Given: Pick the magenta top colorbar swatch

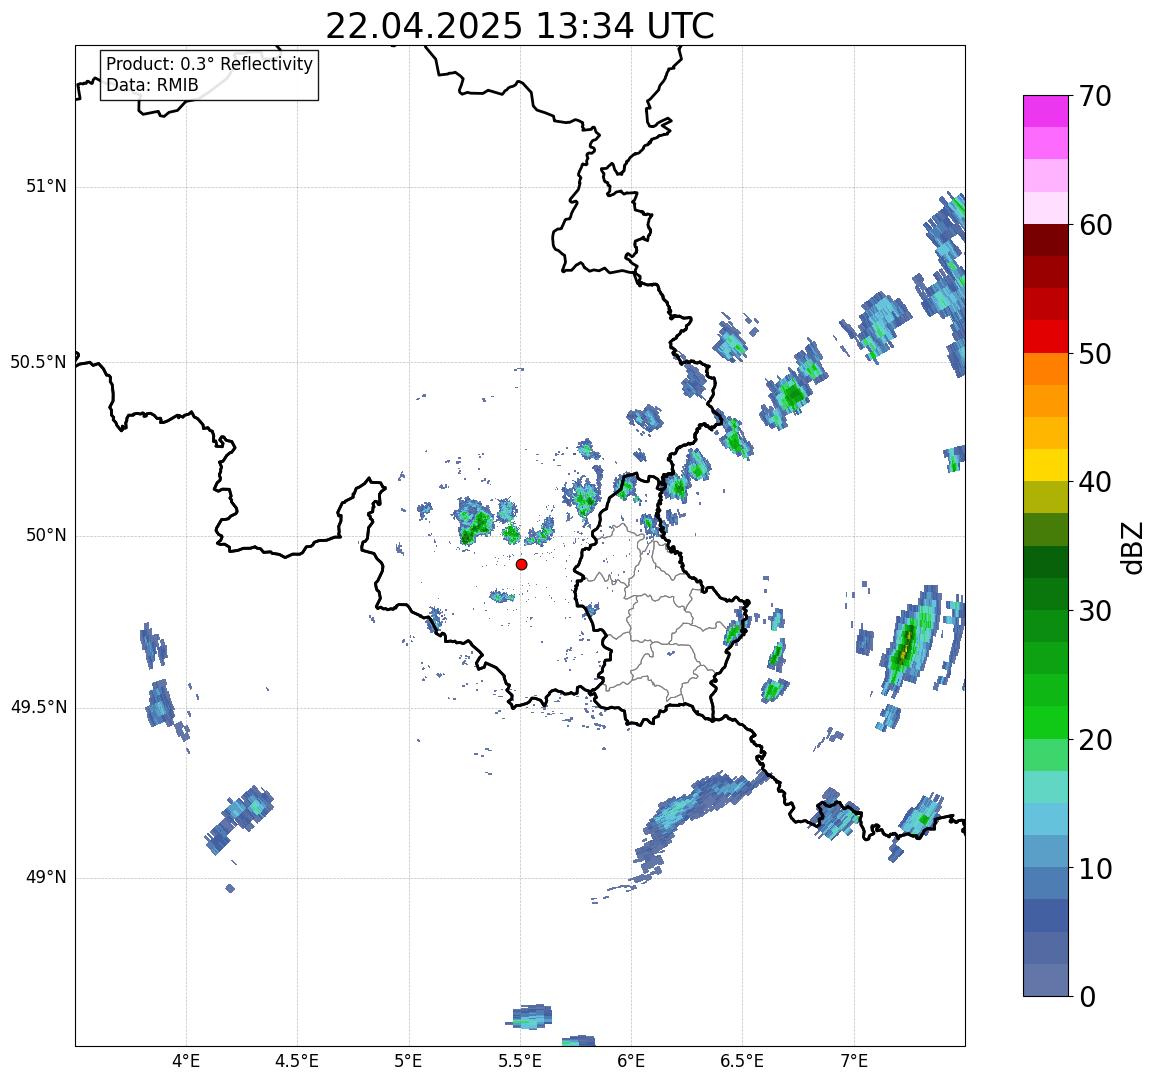Looking at the screenshot, I should click(x=1046, y=111).
